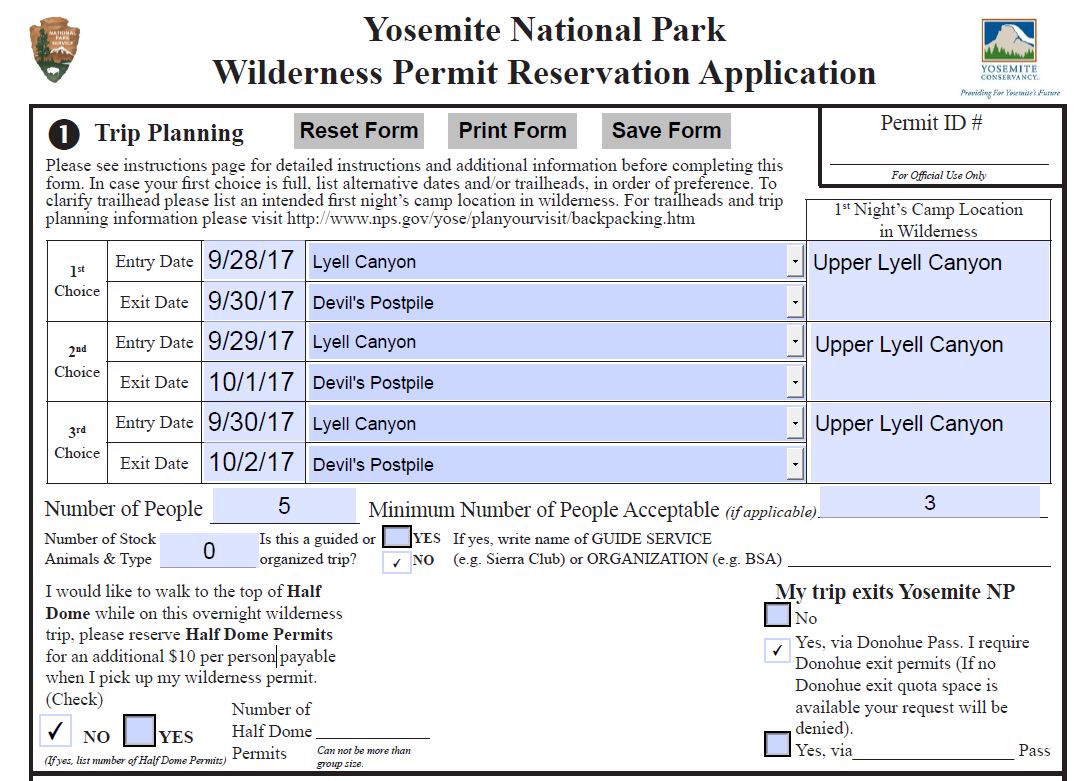Open 2nd choice exit trailhead dropdown arrow
Image resolution: width=1092 pixels, height=781 pixels.
795,382
